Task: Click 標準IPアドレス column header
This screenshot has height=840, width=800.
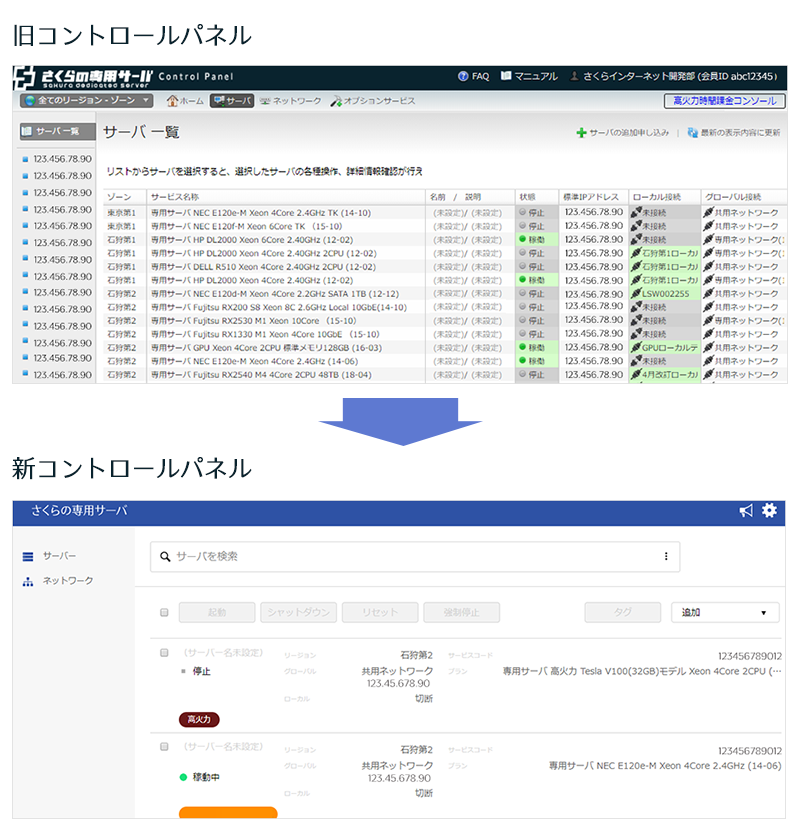Action: pos(591,197)
